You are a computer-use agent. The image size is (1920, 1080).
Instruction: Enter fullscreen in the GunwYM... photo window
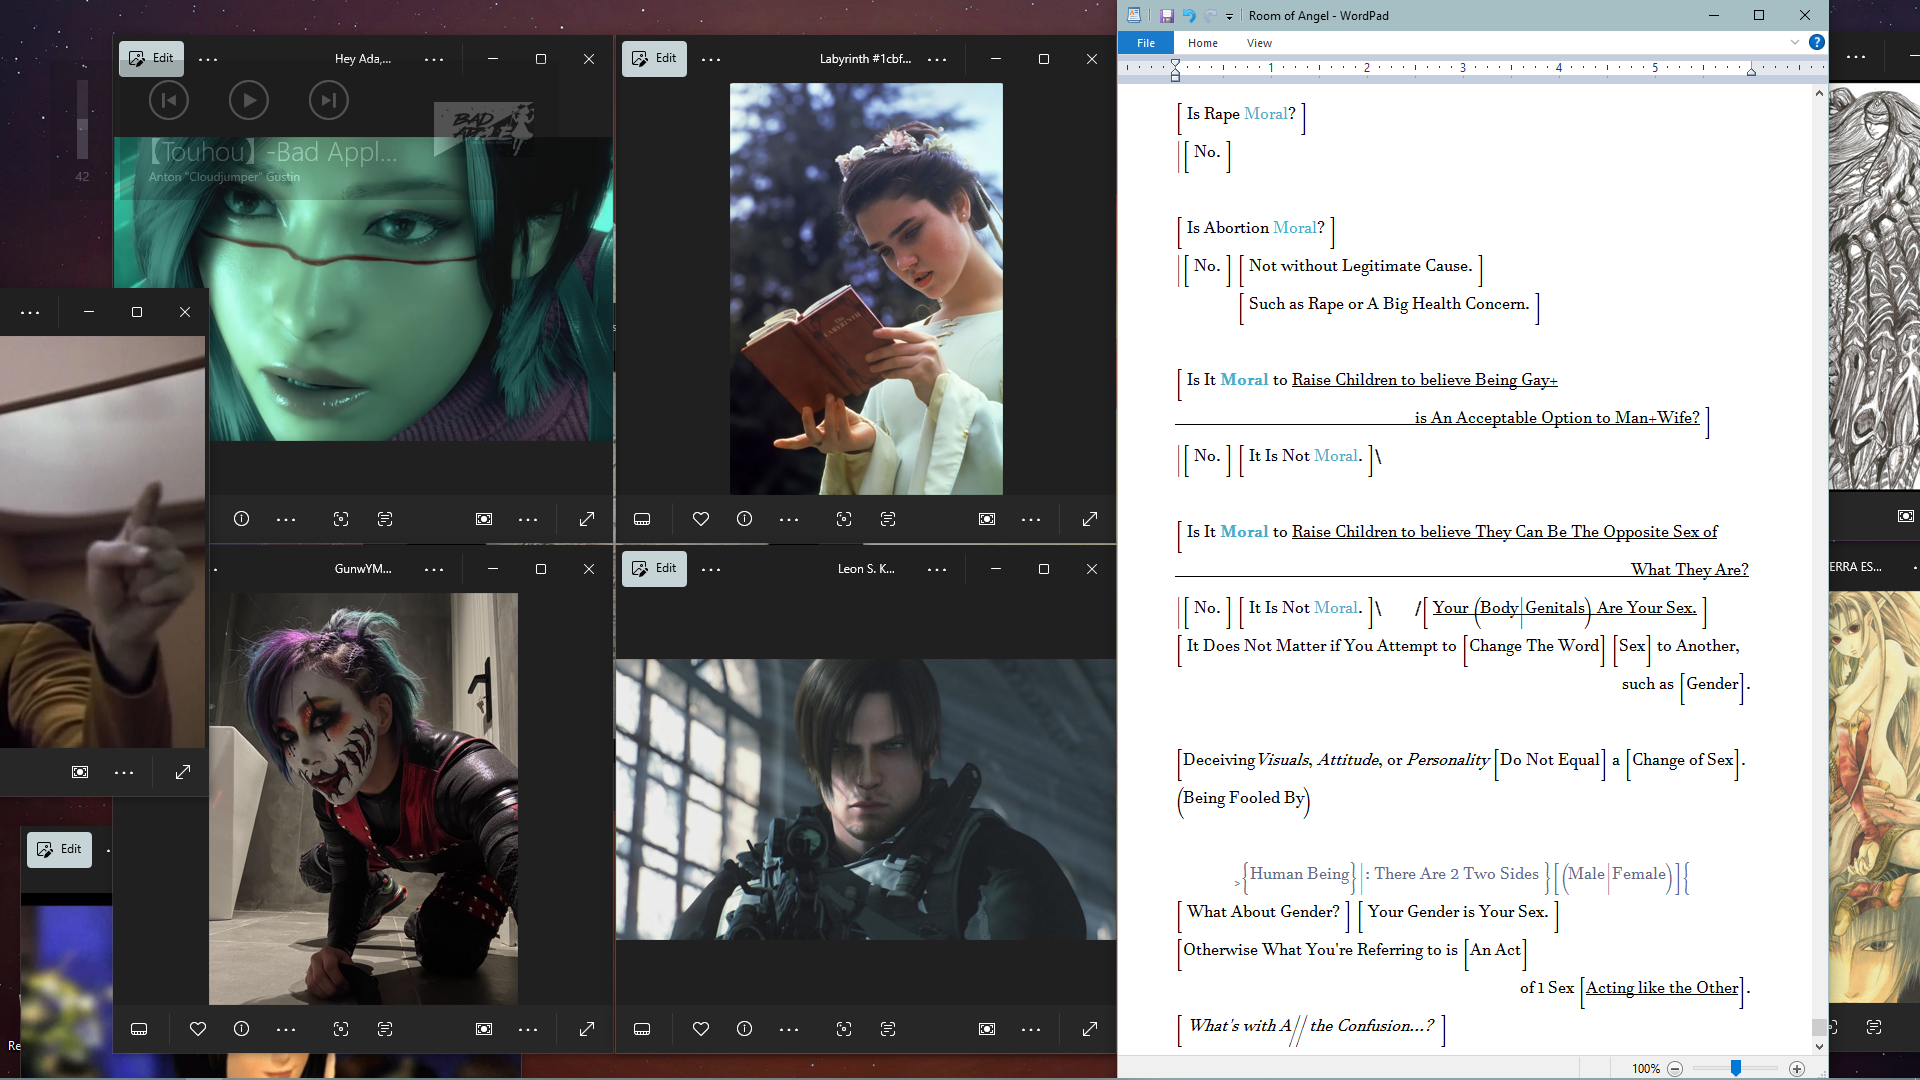(587, 1029)
